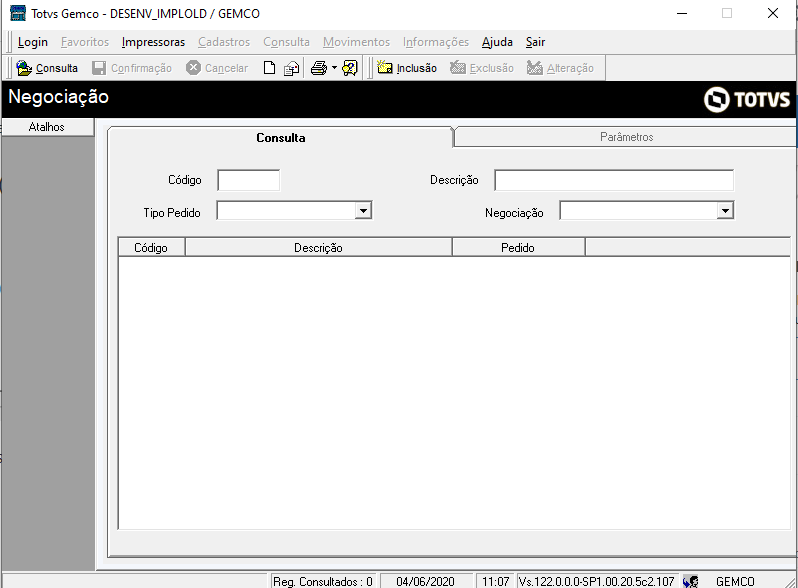This screenshot has height=588, width=798.
Task: Minimize the Totvs Gemco window
Action: [x=682, y=13]
